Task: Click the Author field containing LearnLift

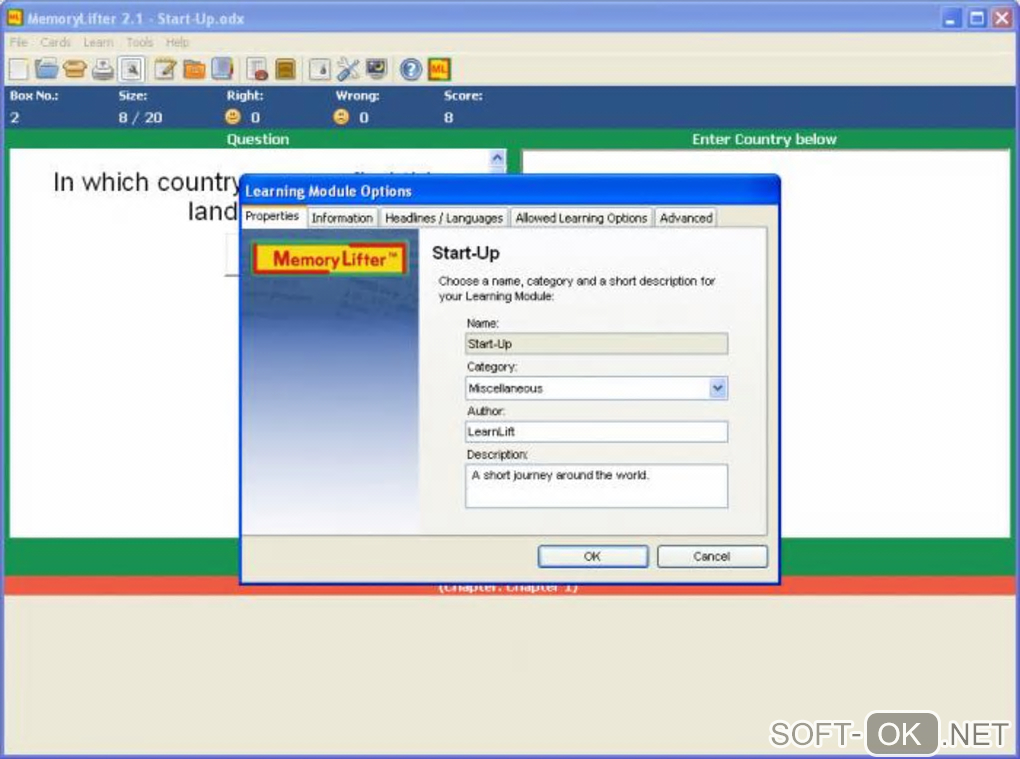Action: click(x=597, y=432)
